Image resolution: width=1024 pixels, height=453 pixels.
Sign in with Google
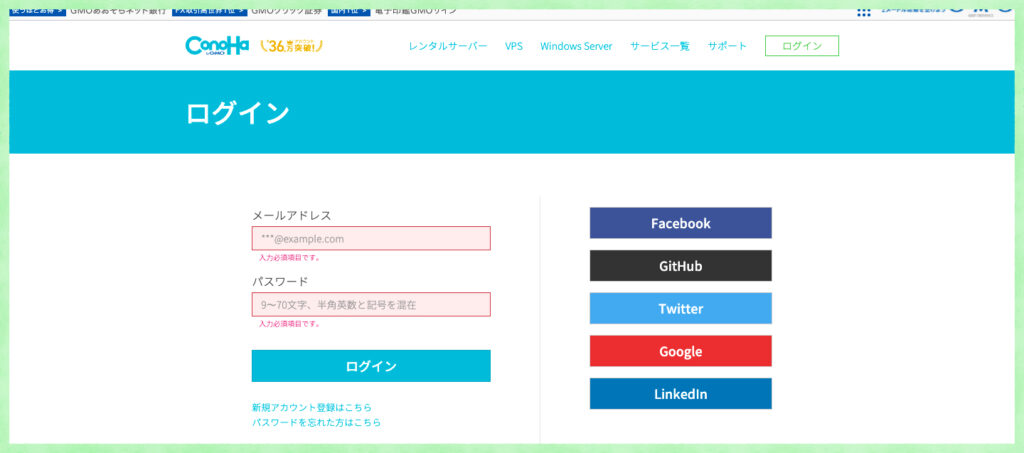pos(680,351)
